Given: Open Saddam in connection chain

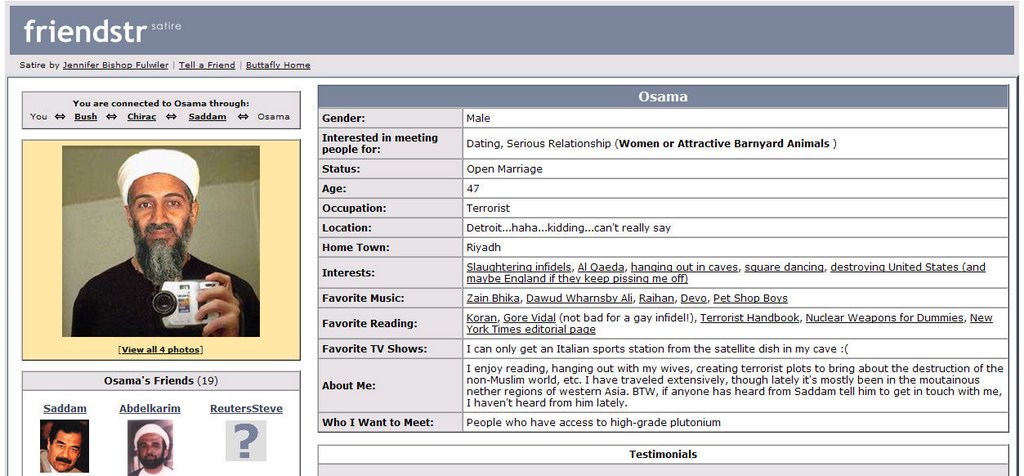Looking at the screenshot, I should pos(207,117).
